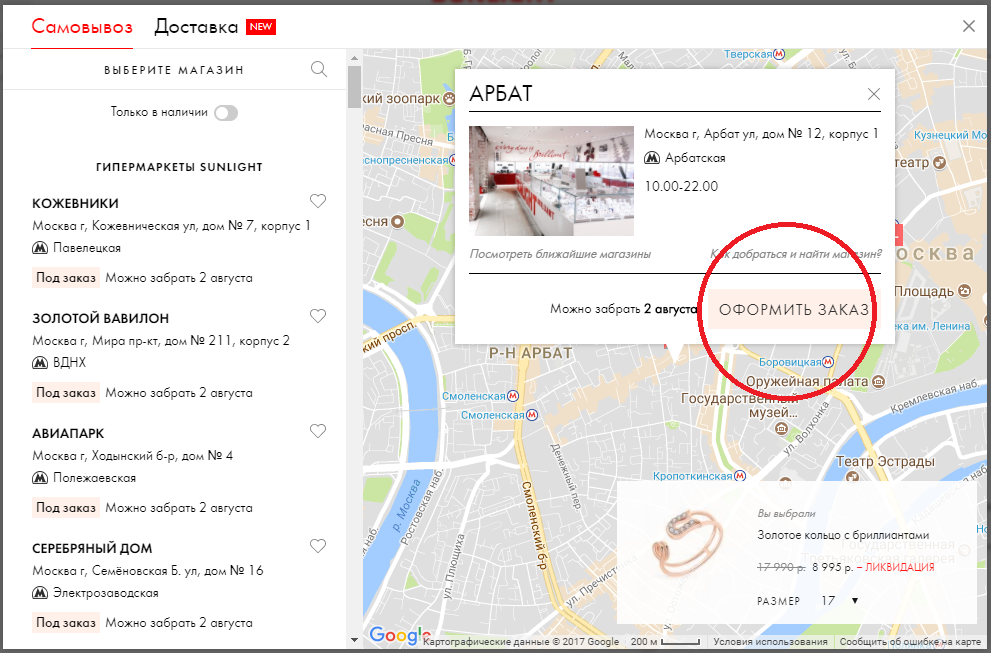The height and width of the screenshot is (653, 991).
Task: Click the ЛИКВИДАЦИЯ sale label
Action: pyautogui.click(x=900, y=567)
